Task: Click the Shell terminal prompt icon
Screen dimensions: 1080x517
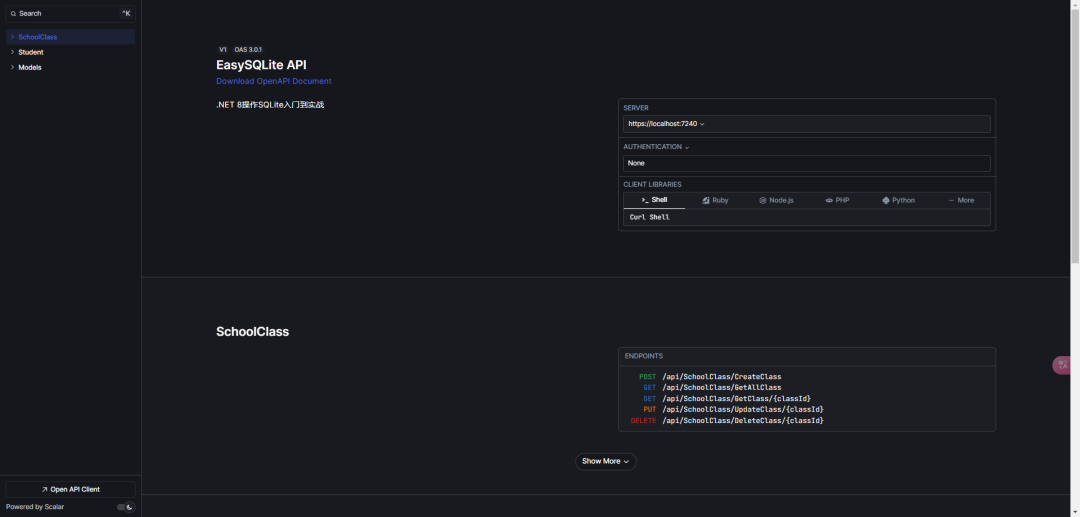Action: coord(645,200)
